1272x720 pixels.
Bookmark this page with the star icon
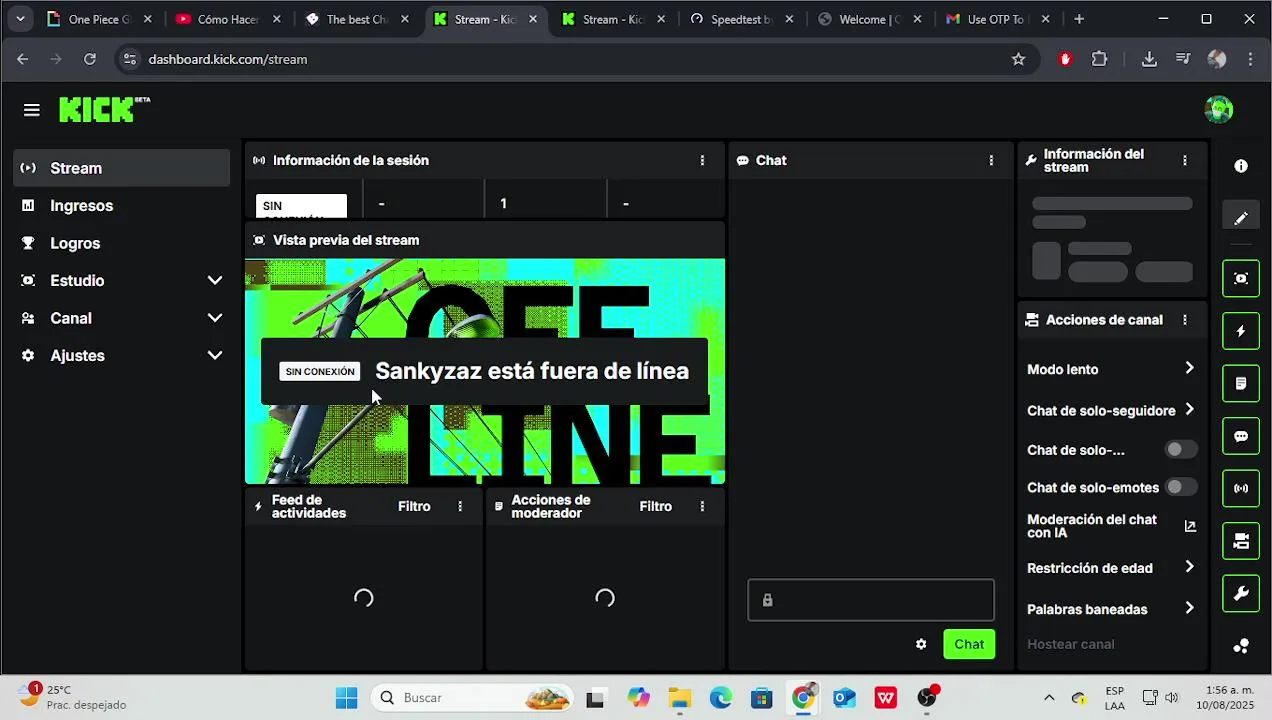point(1018,59)
